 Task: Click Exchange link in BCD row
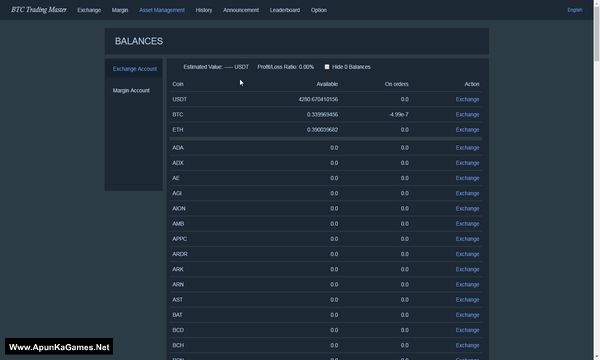(x=467, y=330)
